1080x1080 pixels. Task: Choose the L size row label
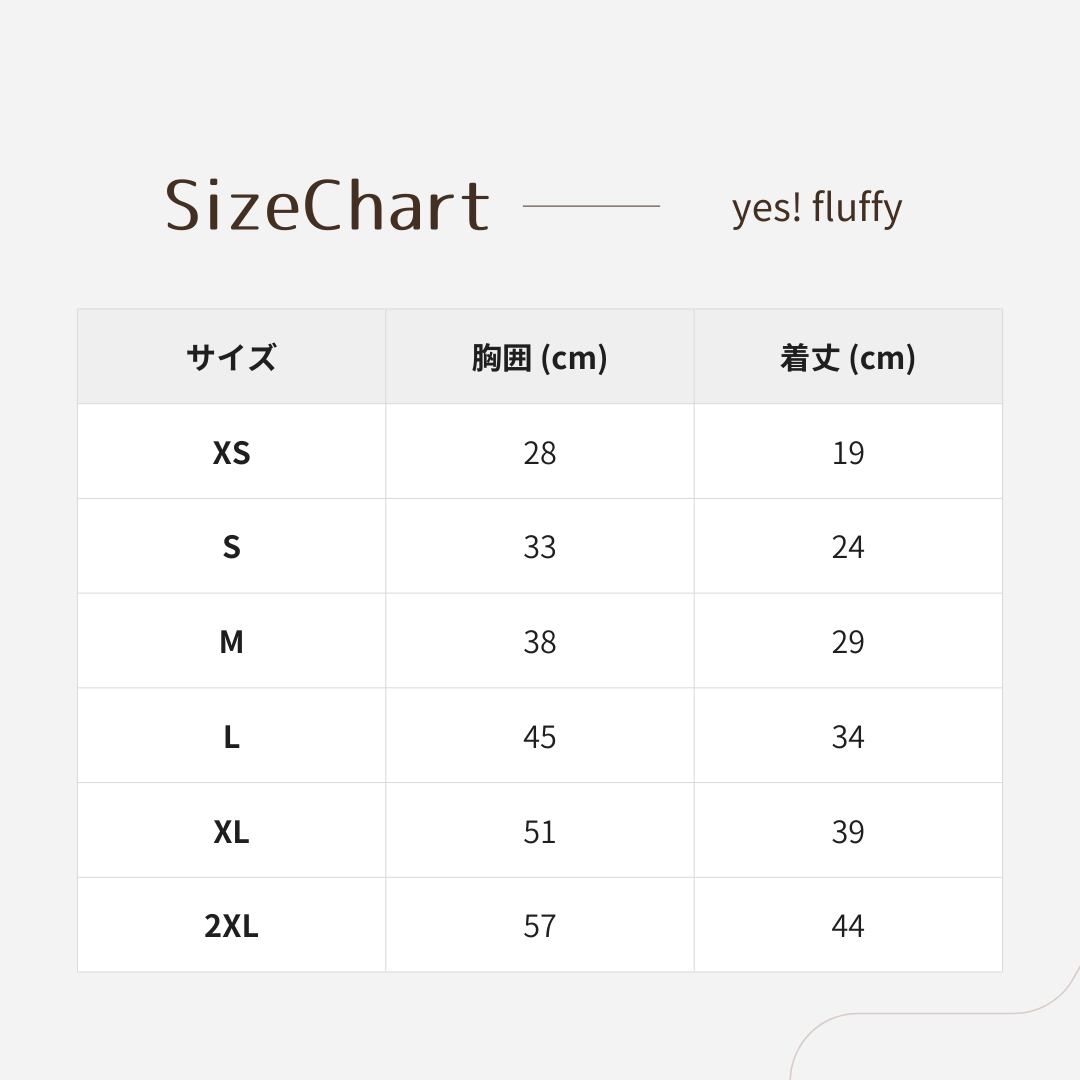(231, 737)
